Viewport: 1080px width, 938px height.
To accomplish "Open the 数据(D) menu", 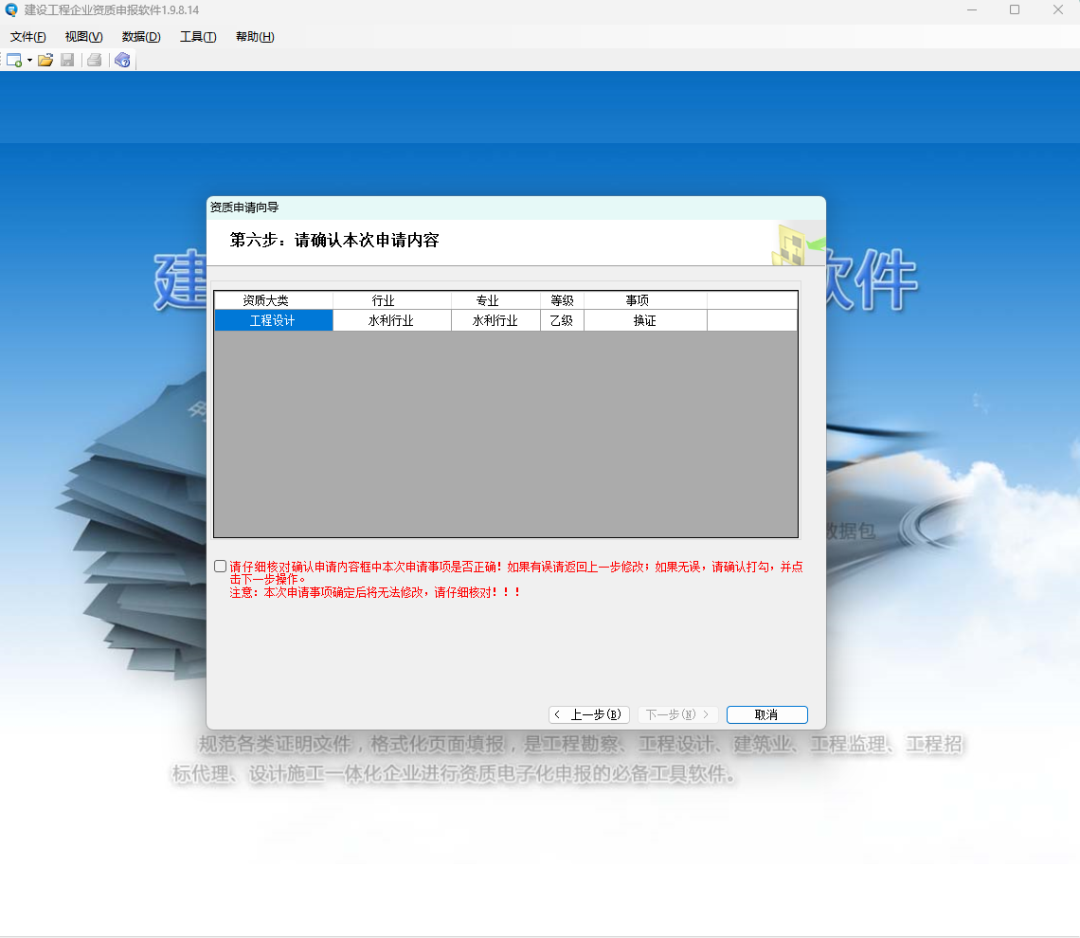I will (141, 37).
